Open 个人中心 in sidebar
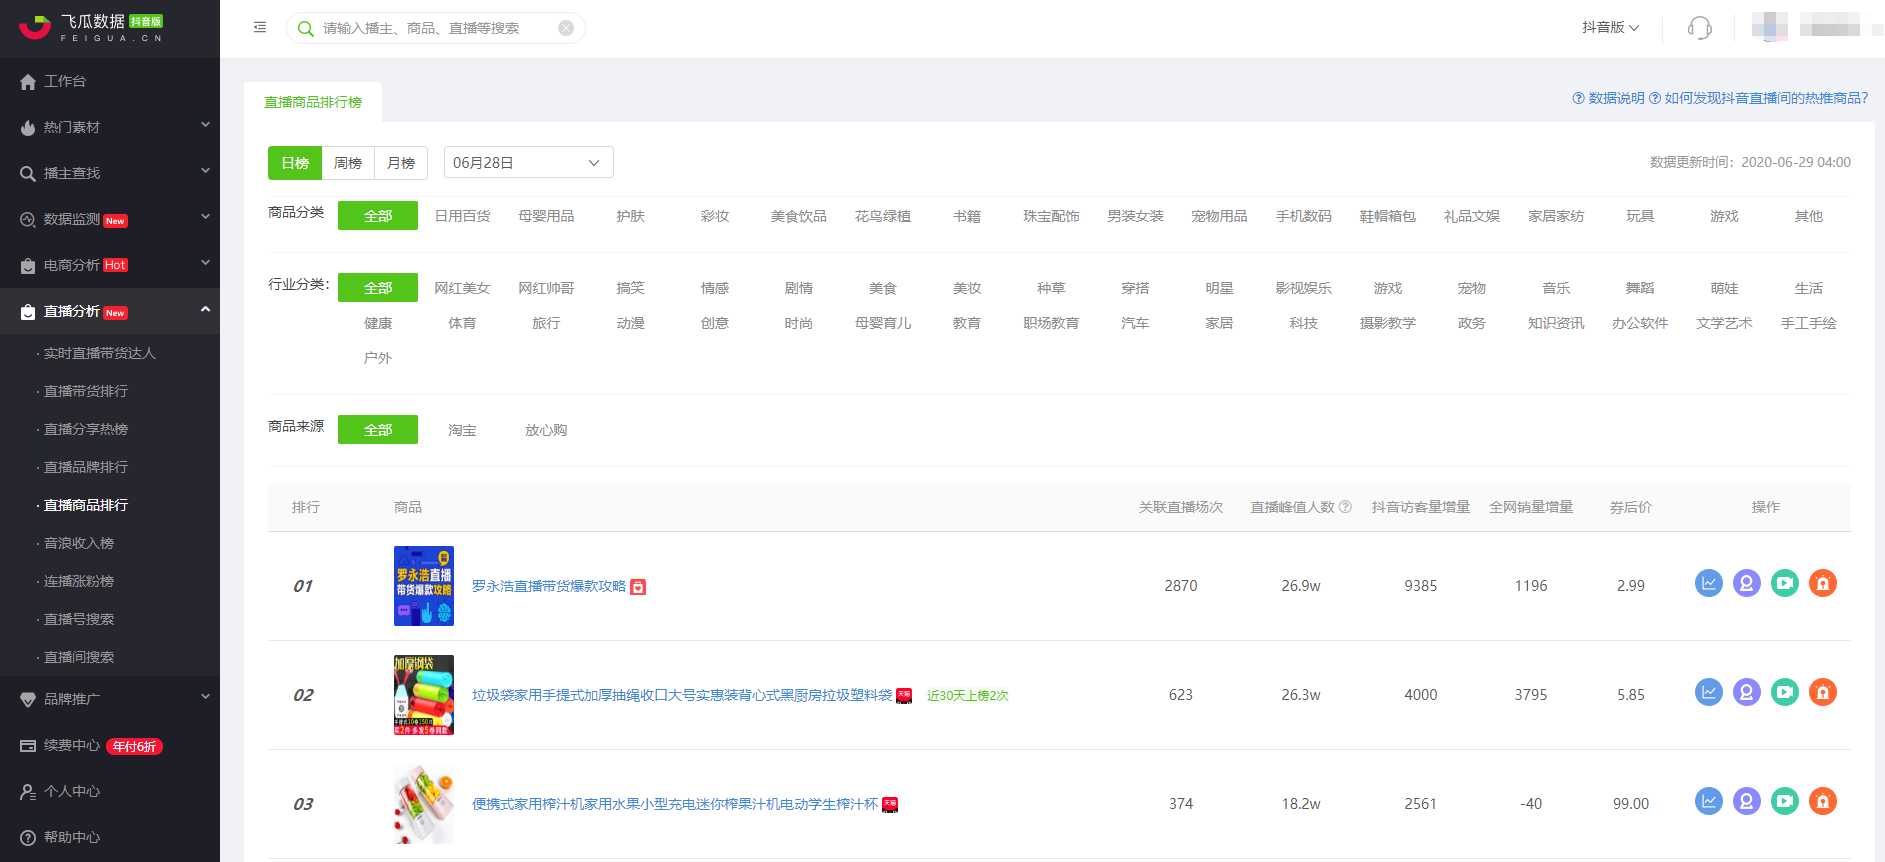The width and height of the screenshot is (1885, 862). pyautogui.click(x=110, y=791)
